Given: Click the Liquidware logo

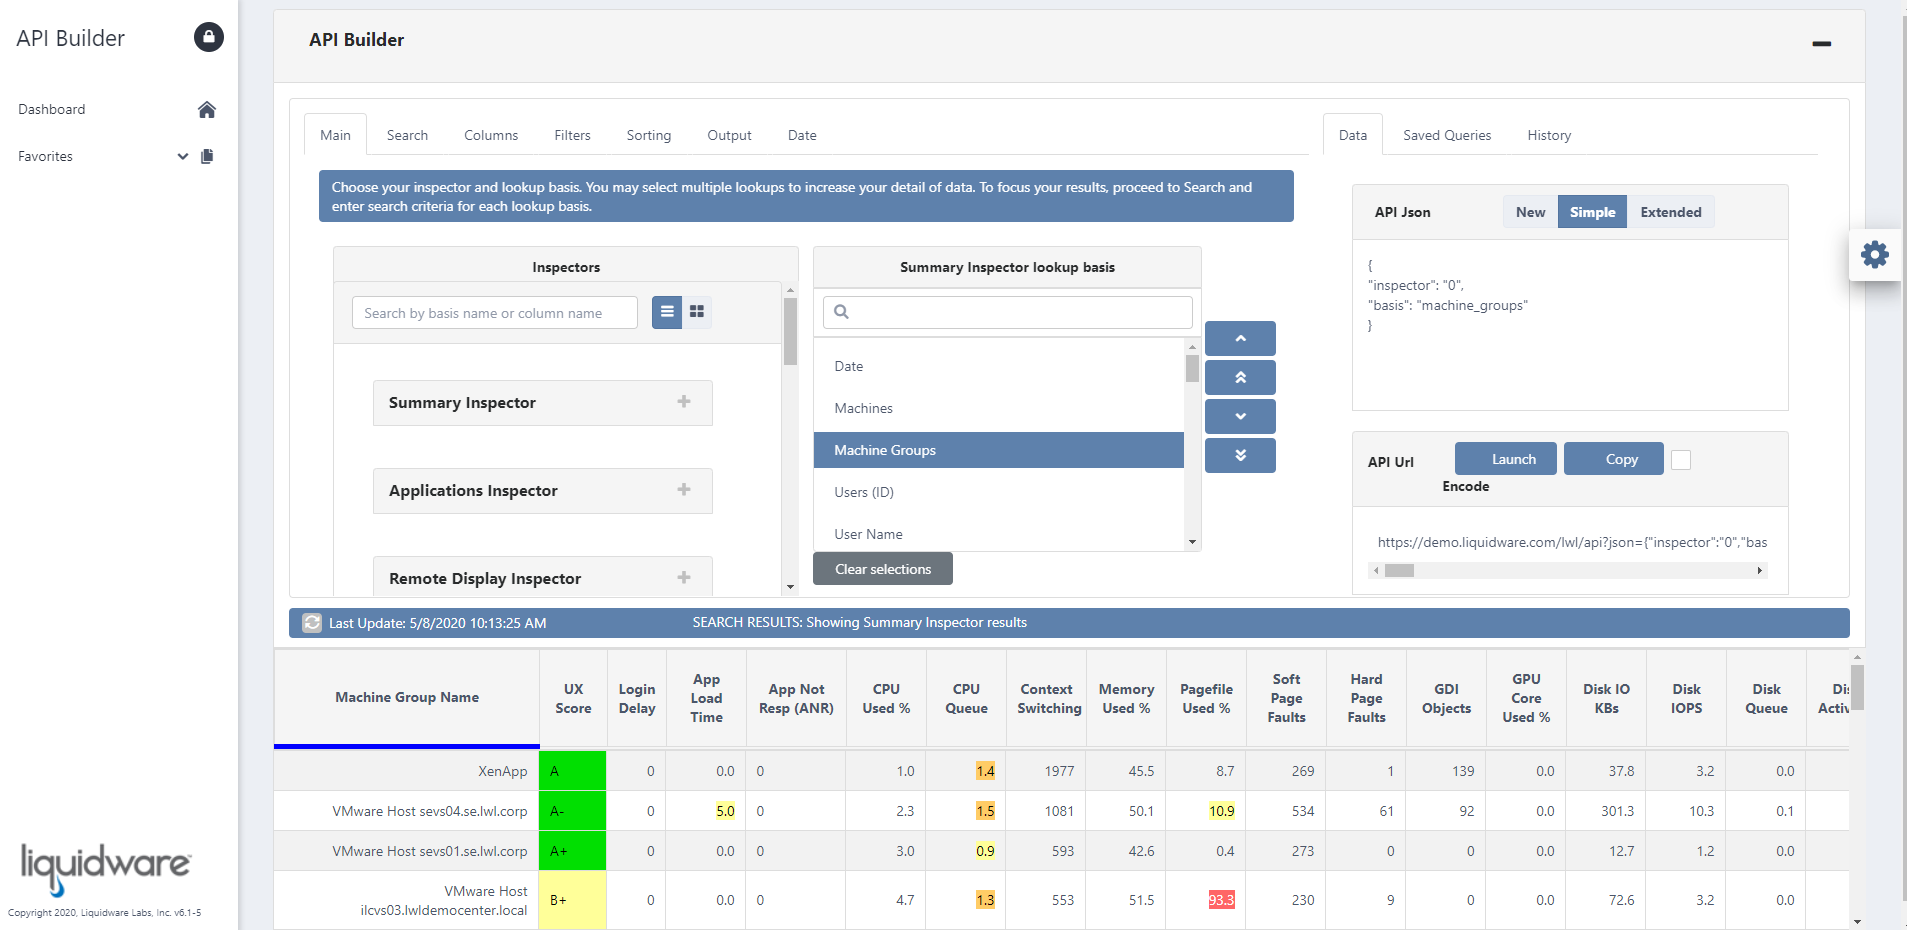Looking at the screenshot, I should (x=105, y=868).
